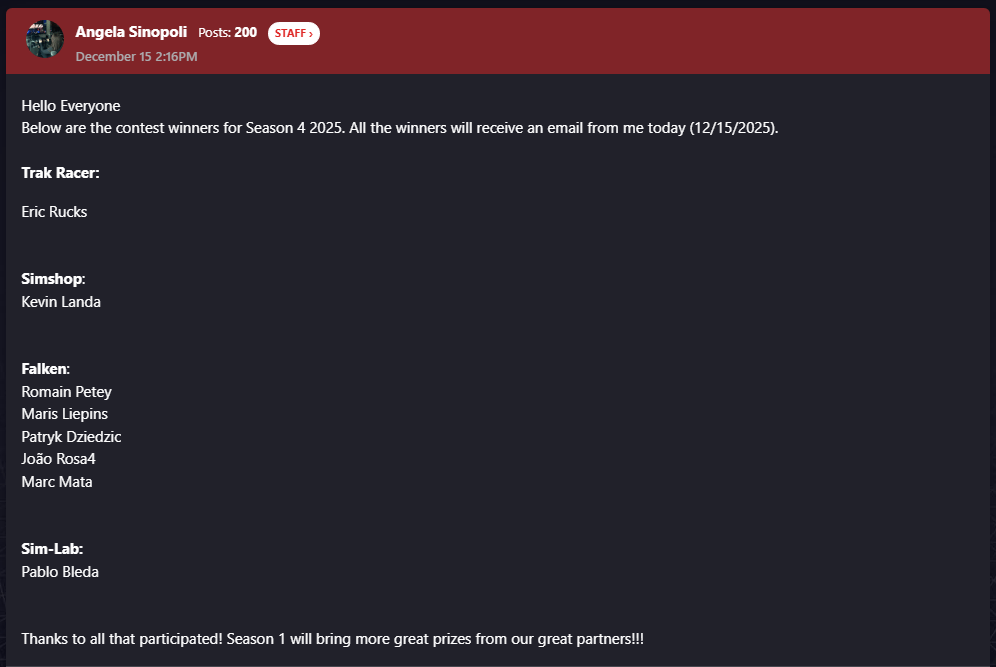This screenshot has height=667, width=996.
Task: Click the 'Hello Everyone' greeting line
Action: pos(71,106)
